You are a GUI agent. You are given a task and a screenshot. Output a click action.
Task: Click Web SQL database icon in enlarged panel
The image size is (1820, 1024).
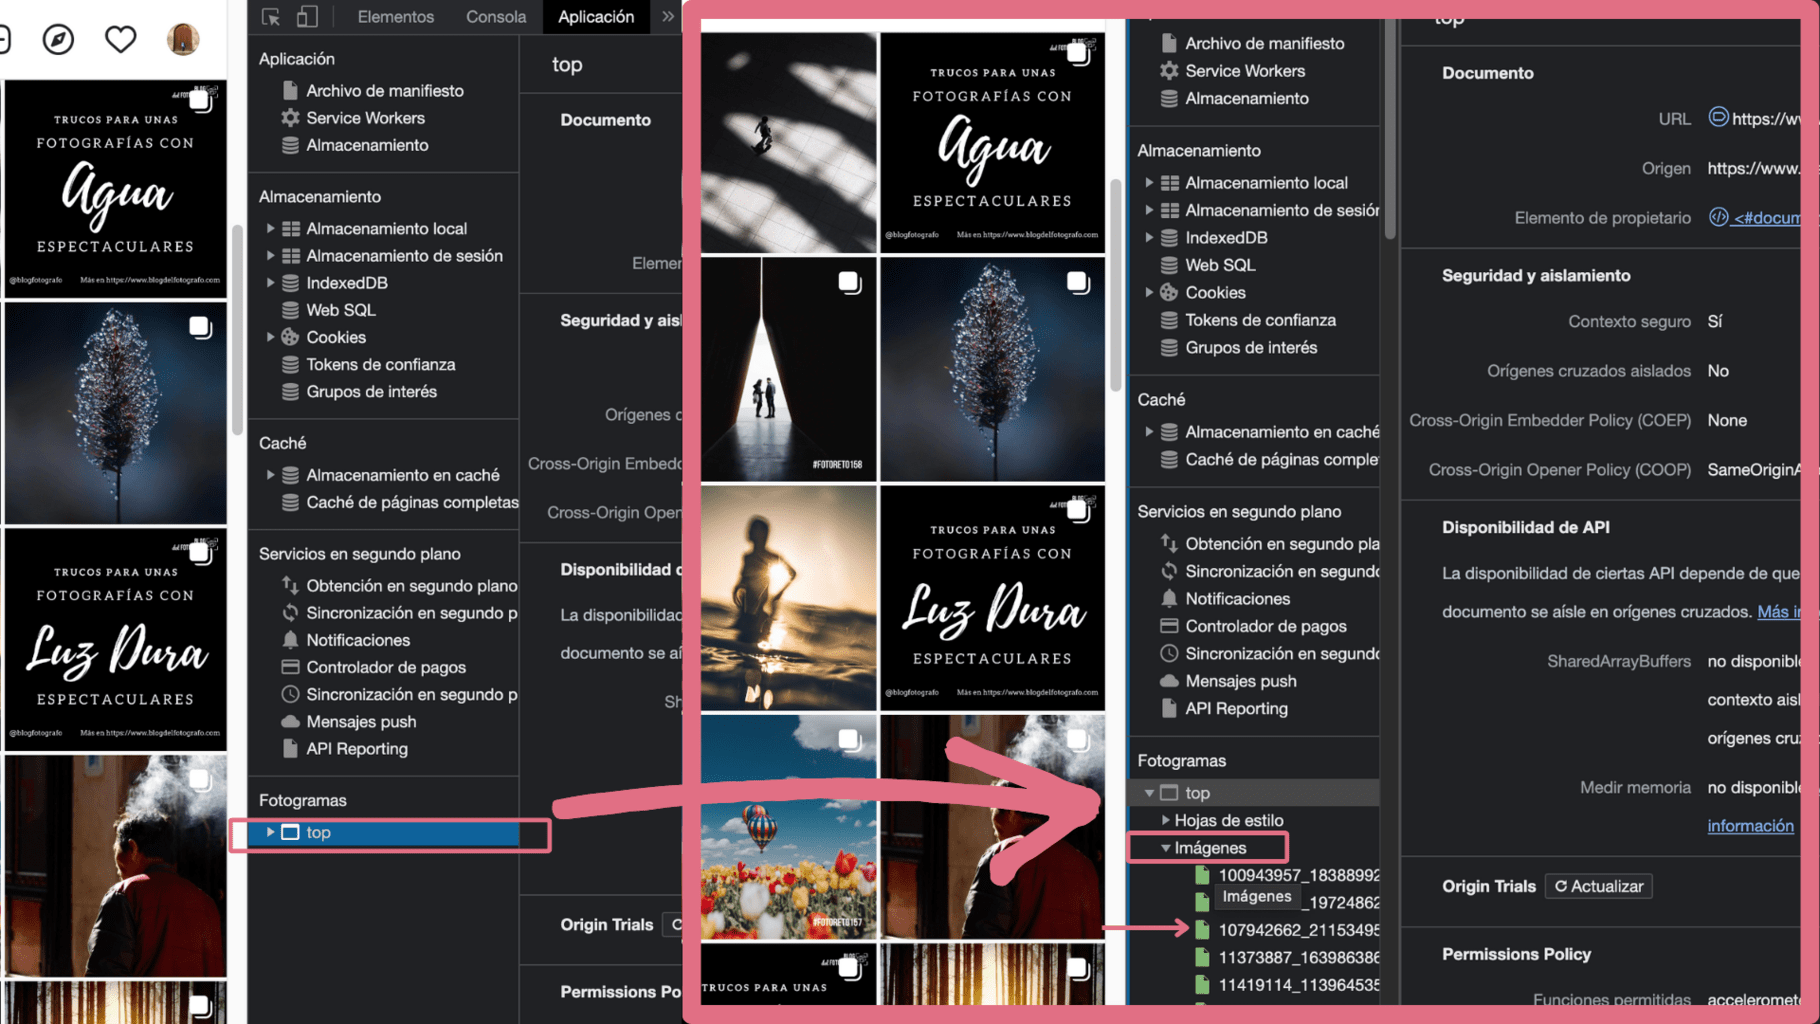tap(1168, 265)
